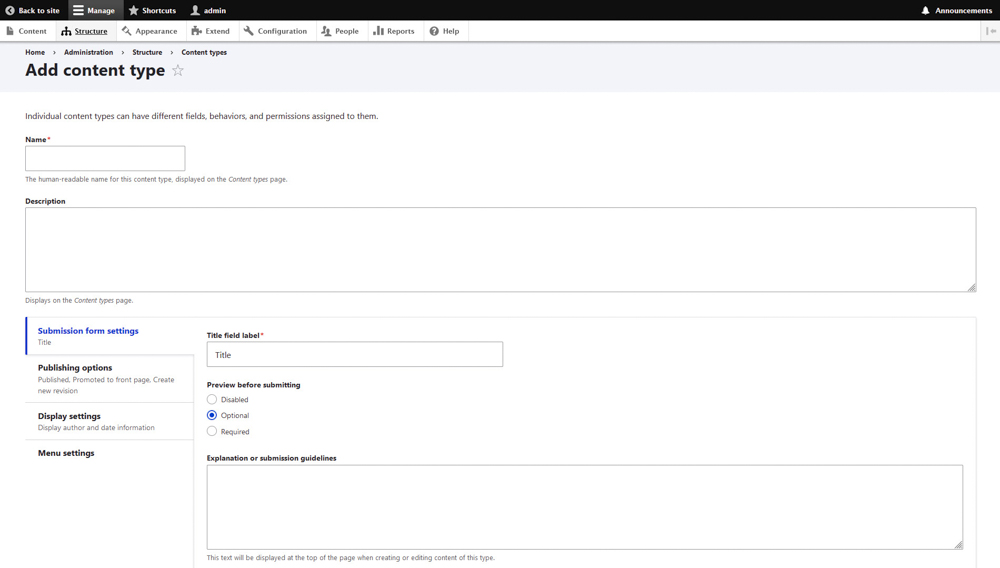
Task: Open the Submission form settings tab
Action: [110, 336]
